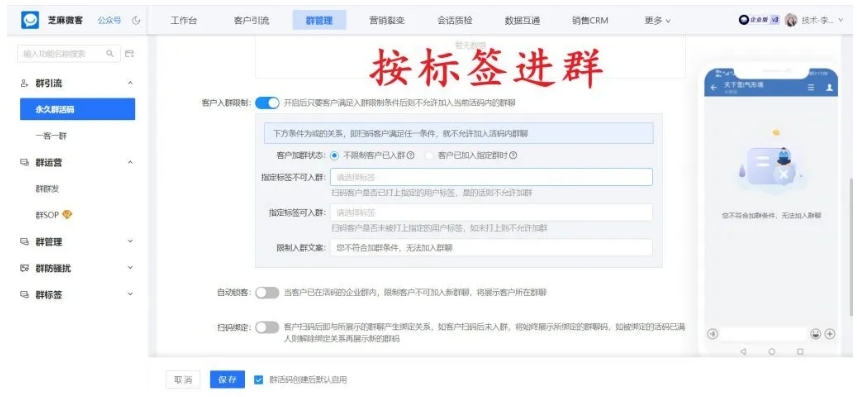Viewport: 857px width, 397px height.
Task: Open the 营销裂变 tab
Action: point(387,20)
